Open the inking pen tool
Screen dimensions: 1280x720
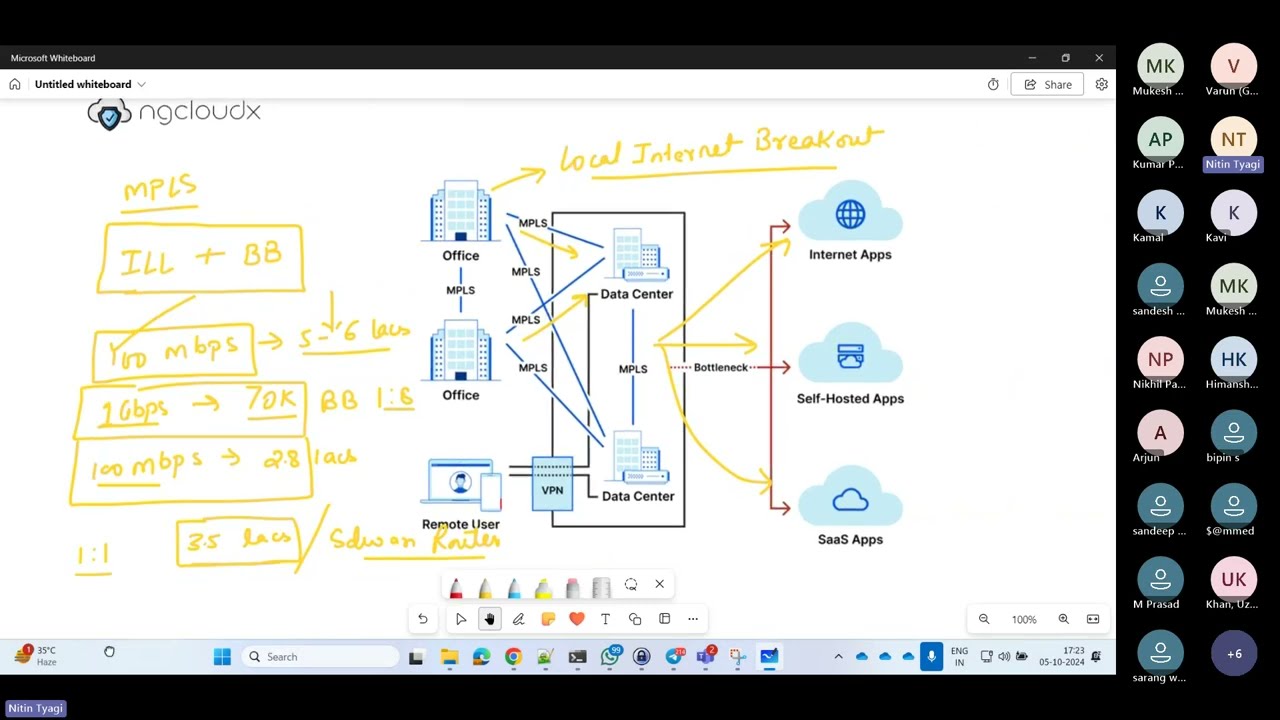(x=519, y=619)
